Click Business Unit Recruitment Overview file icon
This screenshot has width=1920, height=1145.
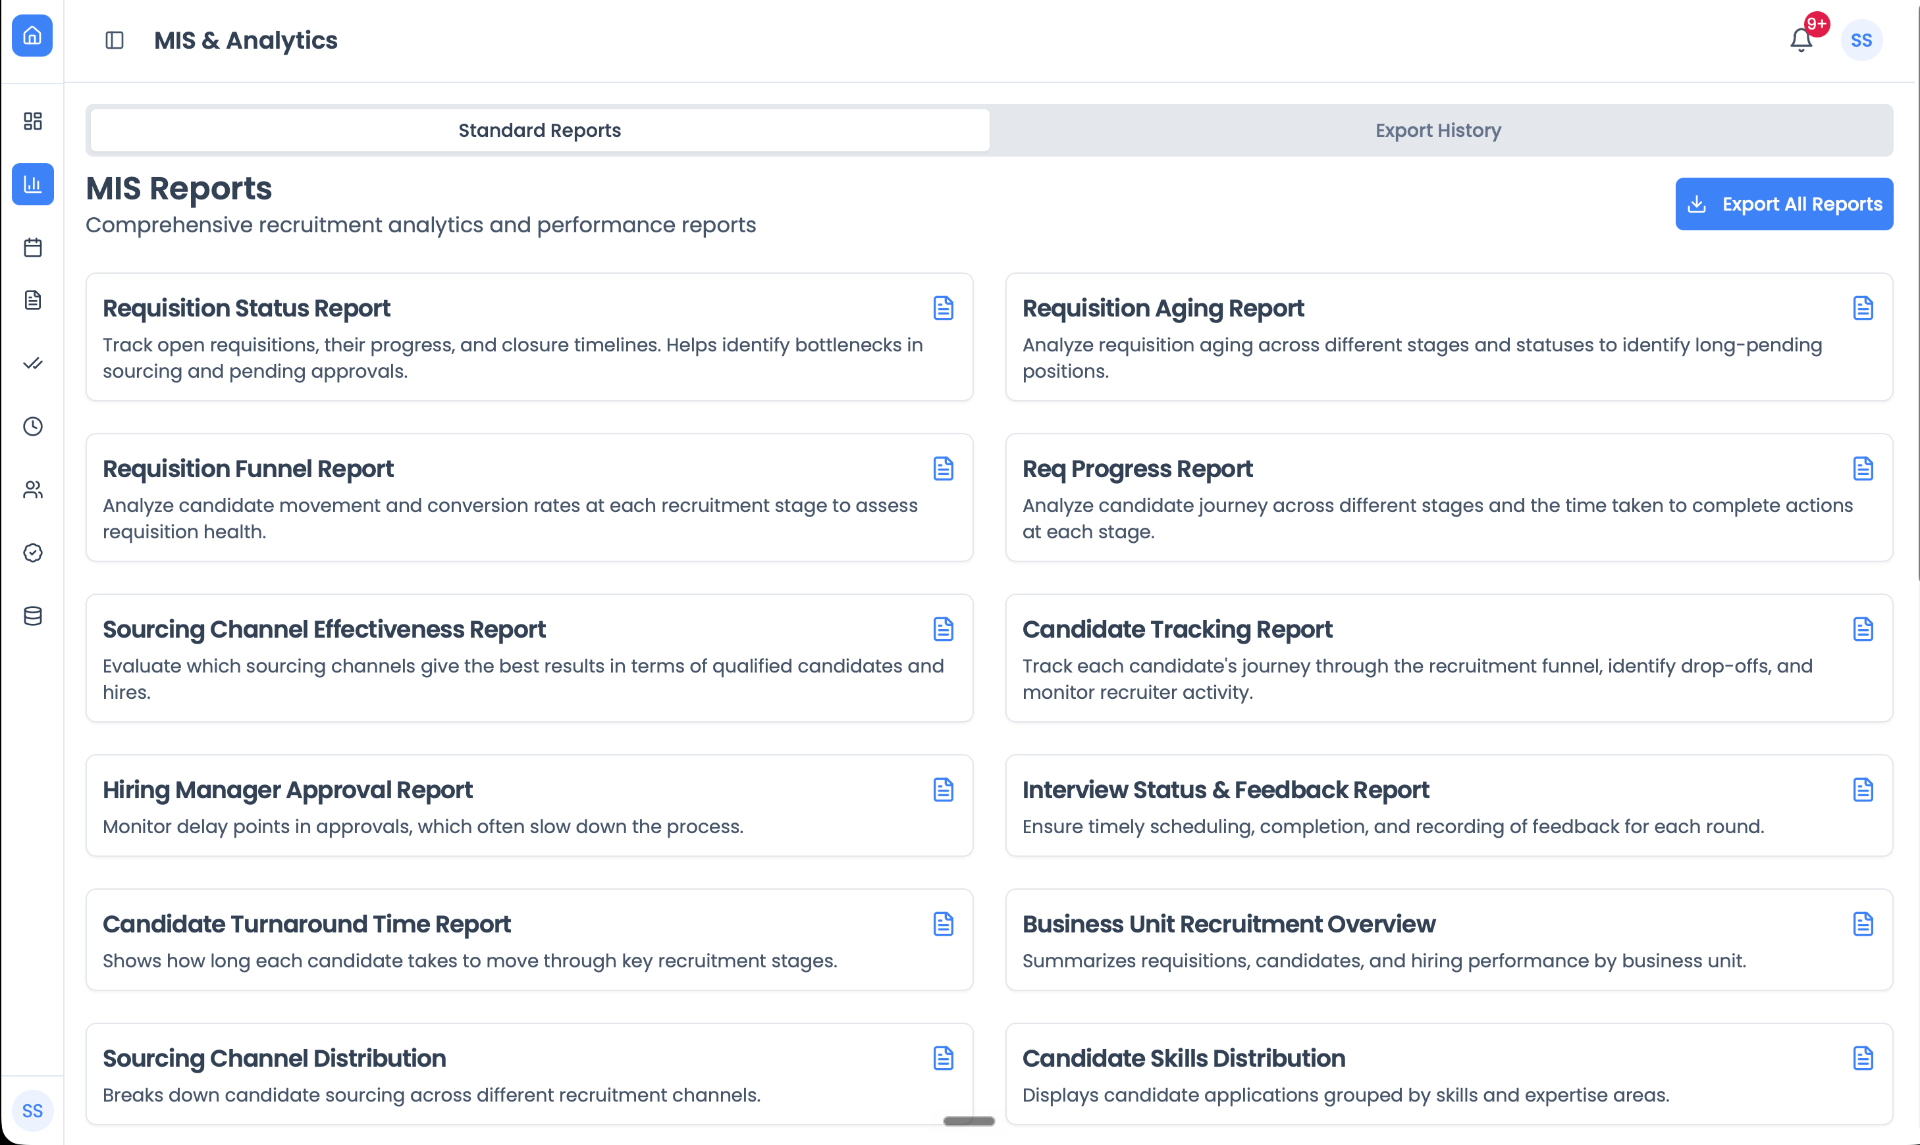(x=1863, y=924)
